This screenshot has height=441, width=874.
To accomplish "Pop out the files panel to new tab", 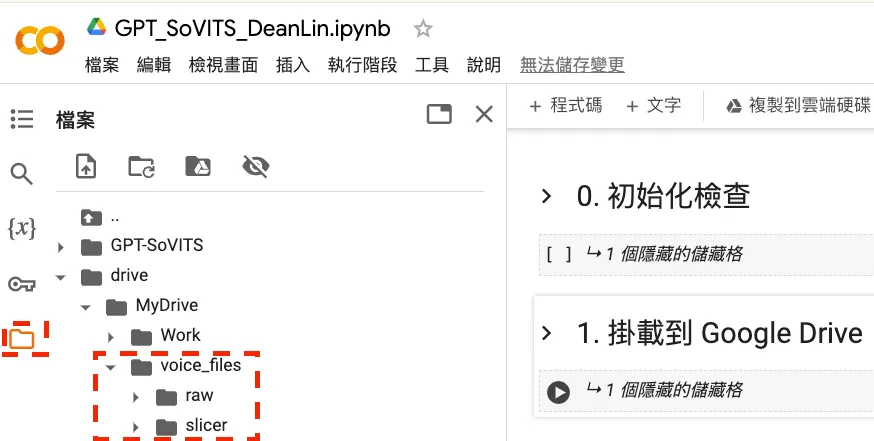I will 439,114.
